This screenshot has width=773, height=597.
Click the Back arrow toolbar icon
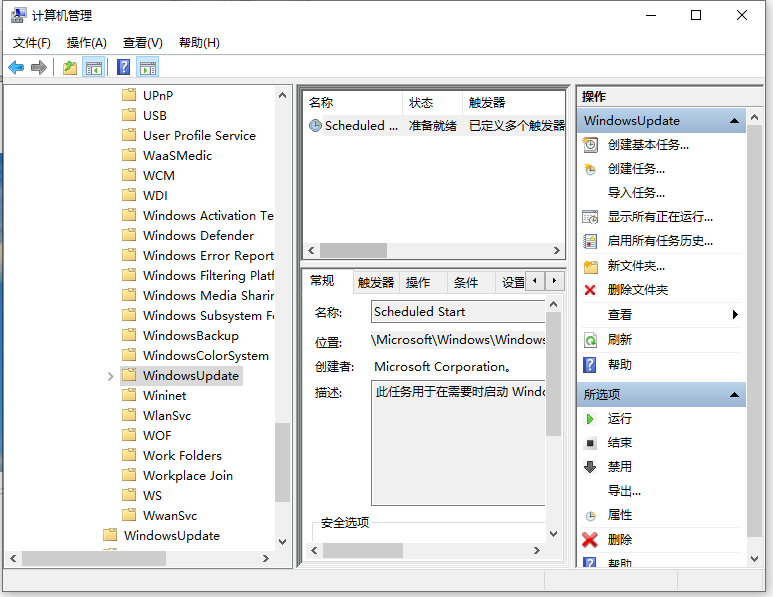[x=16, y=67]
